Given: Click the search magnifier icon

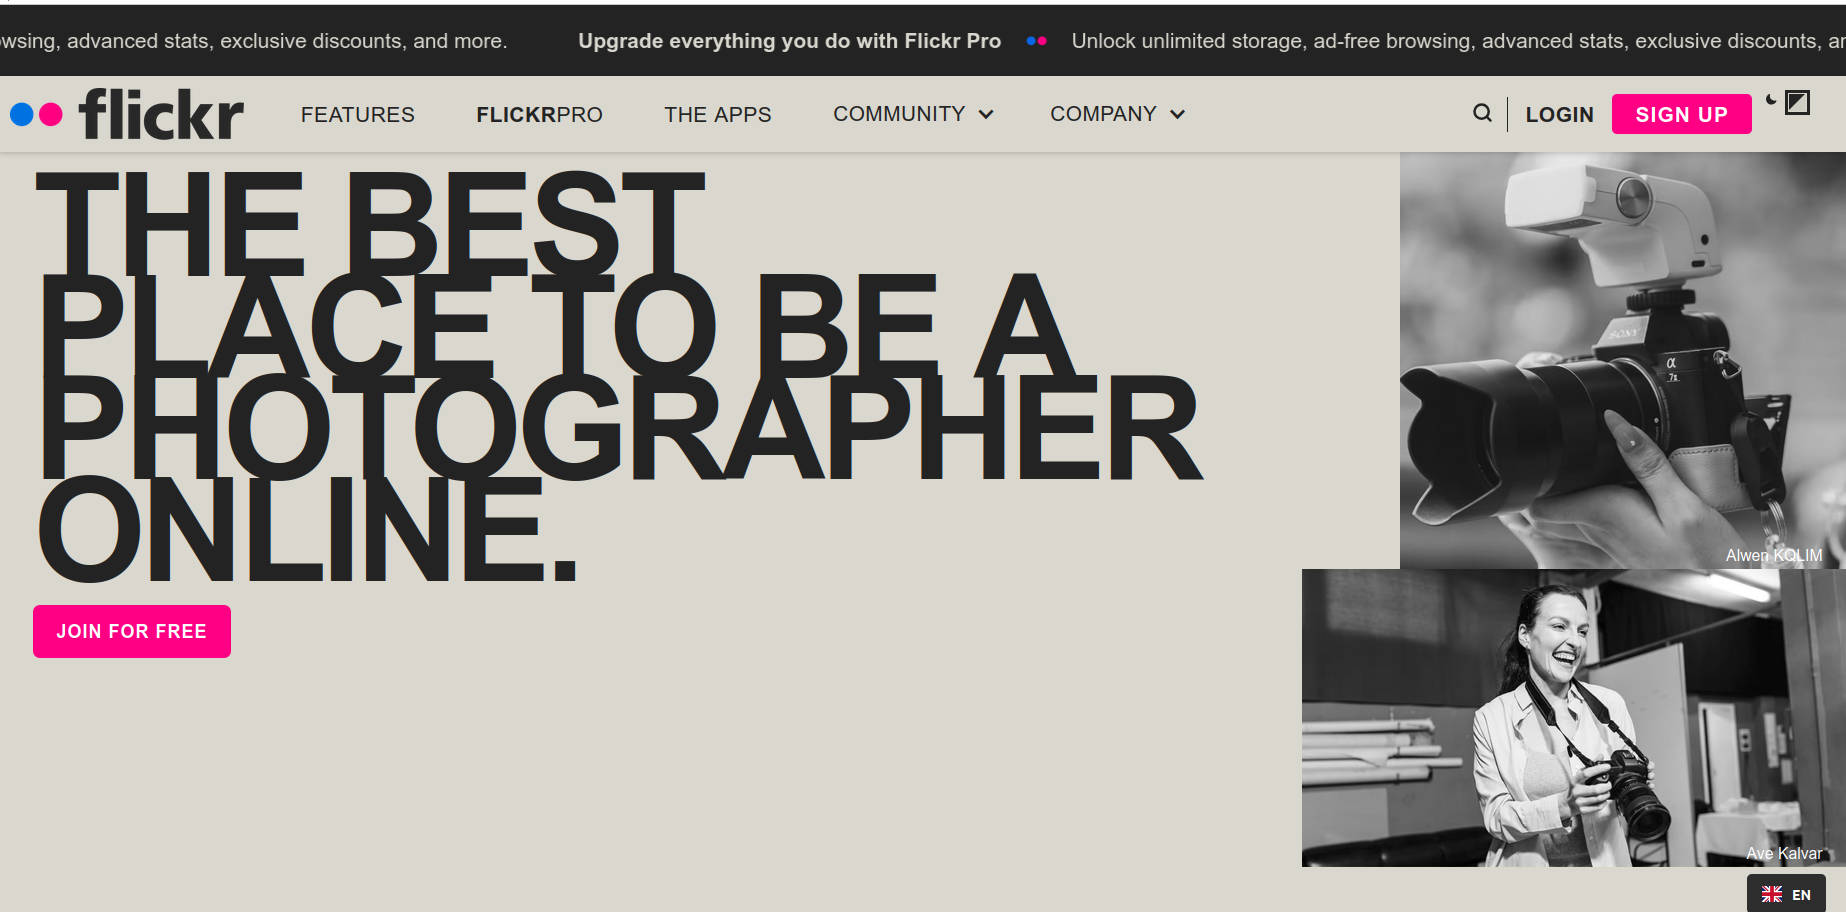Looking at the screenshot, I should pos(1482,113).
